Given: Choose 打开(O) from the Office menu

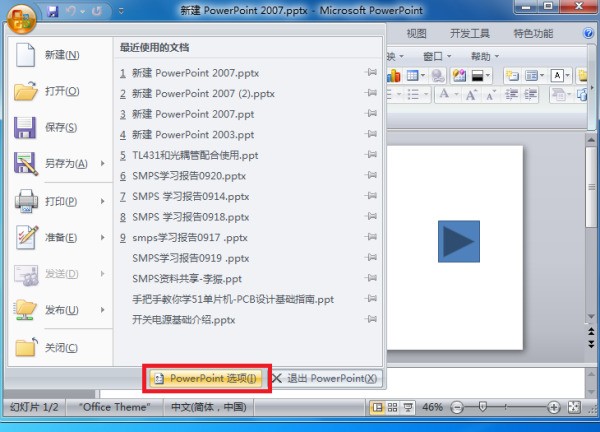Looking at the screenshot, I should coord(60,91).
